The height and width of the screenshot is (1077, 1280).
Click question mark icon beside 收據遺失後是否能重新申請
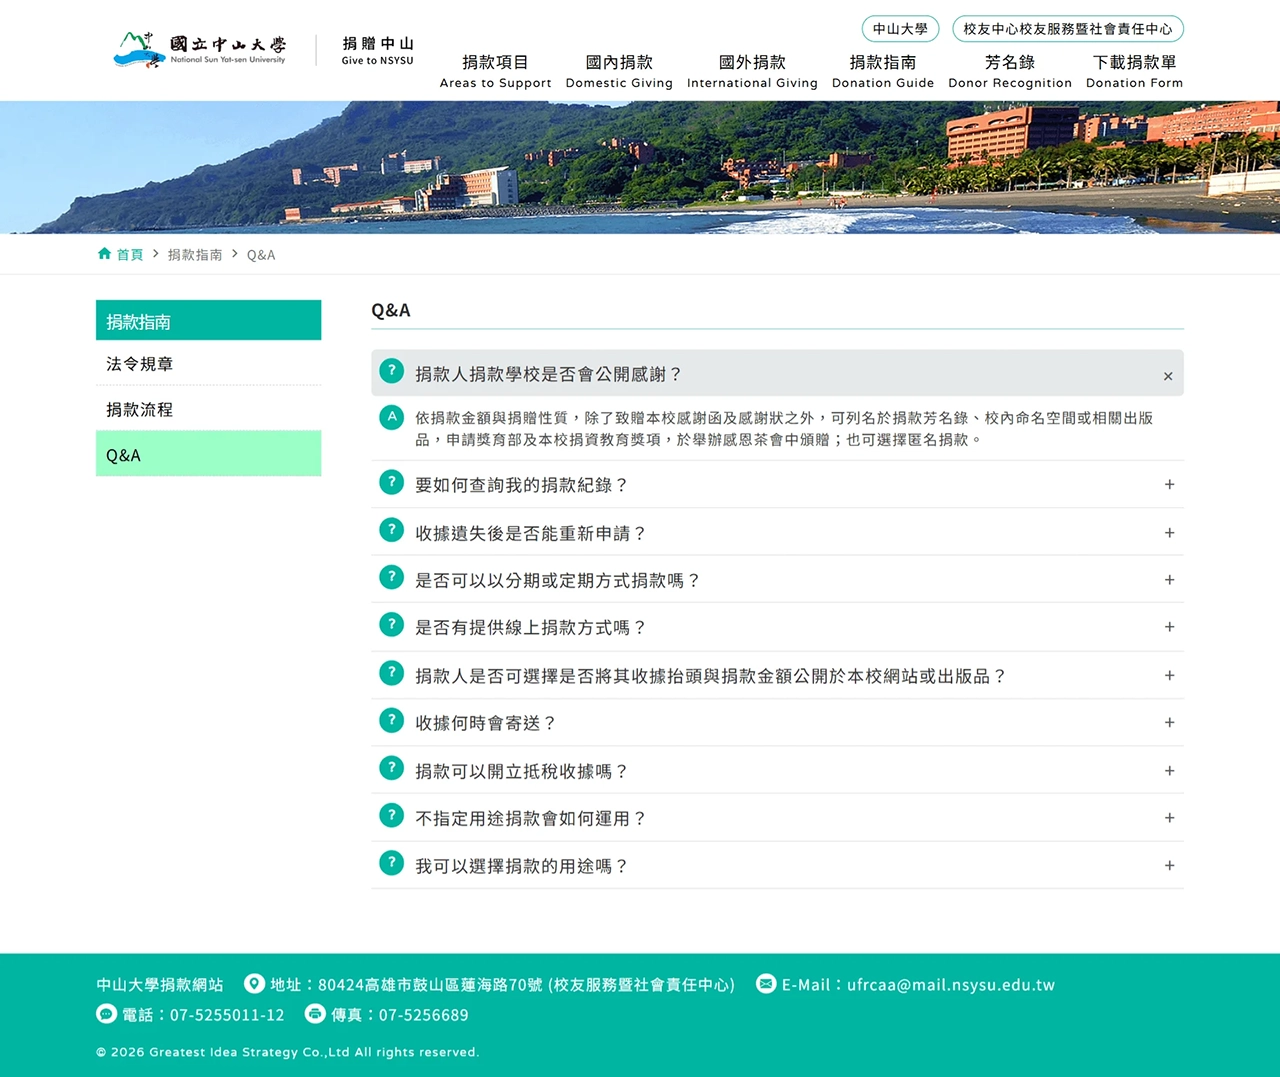pos(392,530)
